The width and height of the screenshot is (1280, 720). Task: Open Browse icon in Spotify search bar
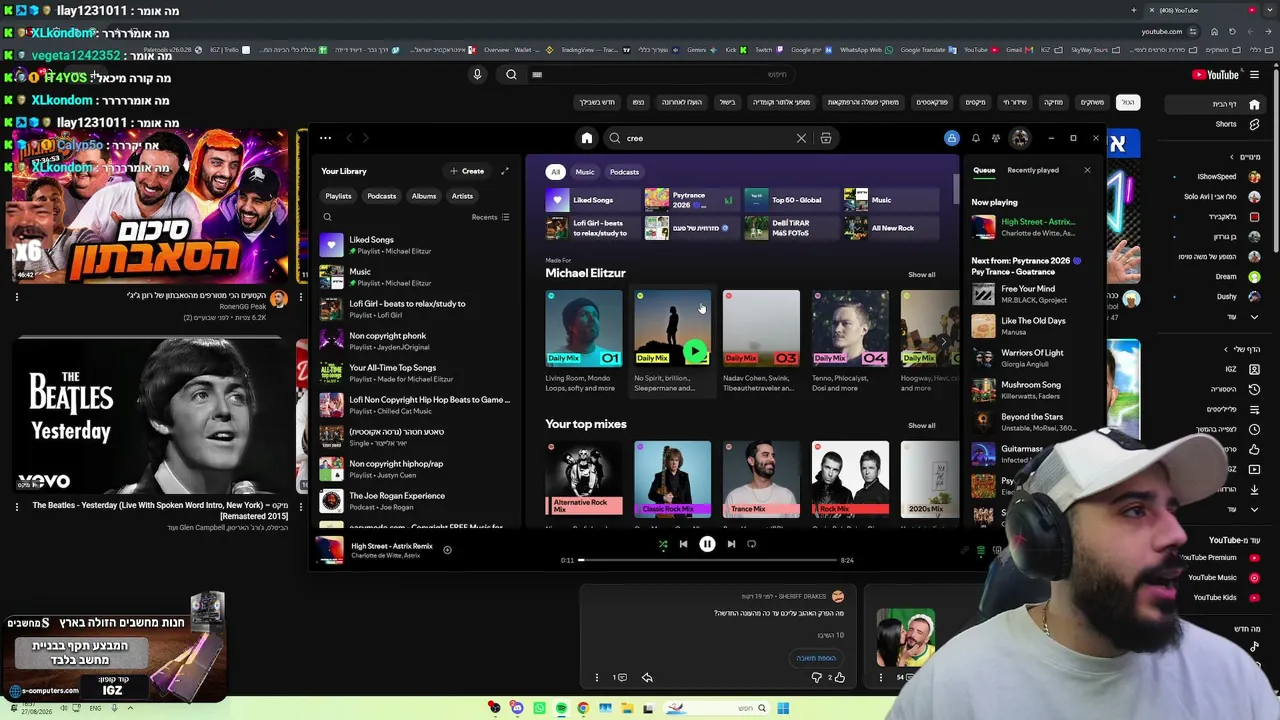click(x=826, y=138)
